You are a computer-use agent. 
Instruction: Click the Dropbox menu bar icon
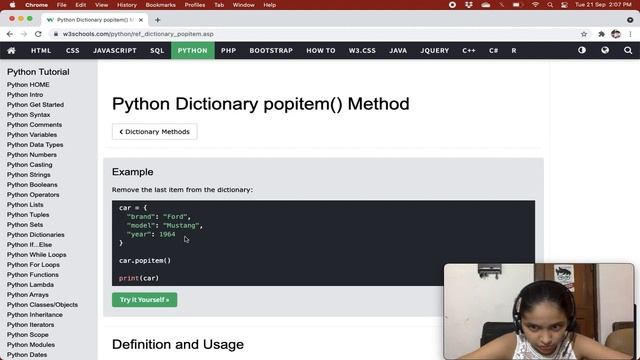[x=469, y=5]
